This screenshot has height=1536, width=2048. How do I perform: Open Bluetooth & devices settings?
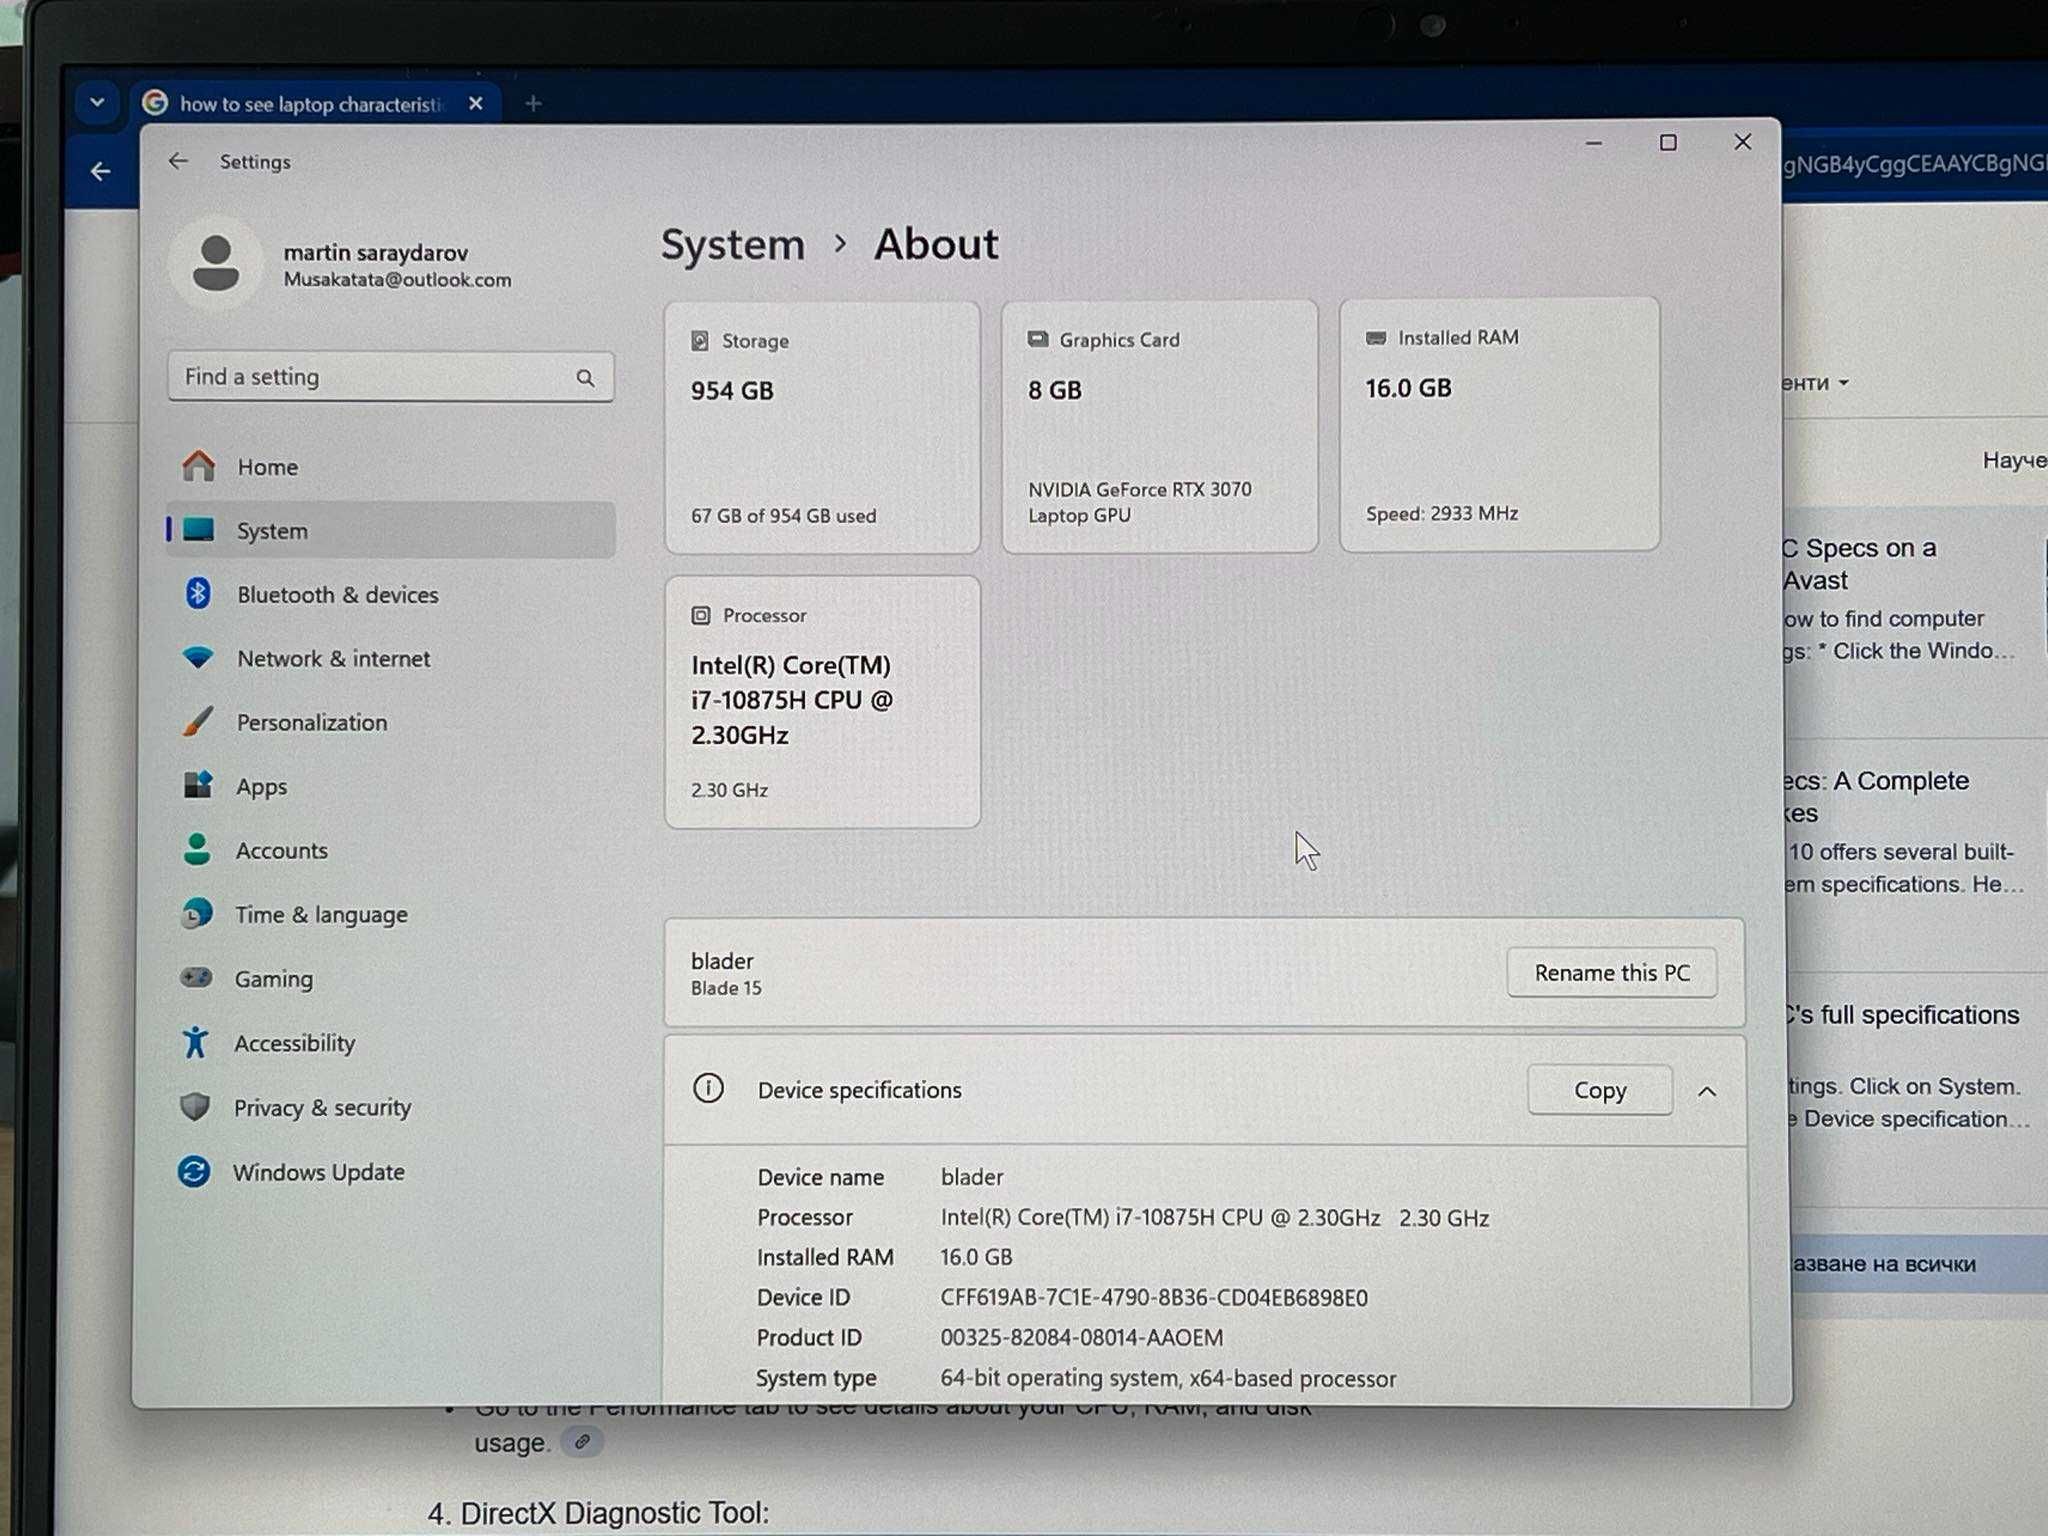coord(390,594)
